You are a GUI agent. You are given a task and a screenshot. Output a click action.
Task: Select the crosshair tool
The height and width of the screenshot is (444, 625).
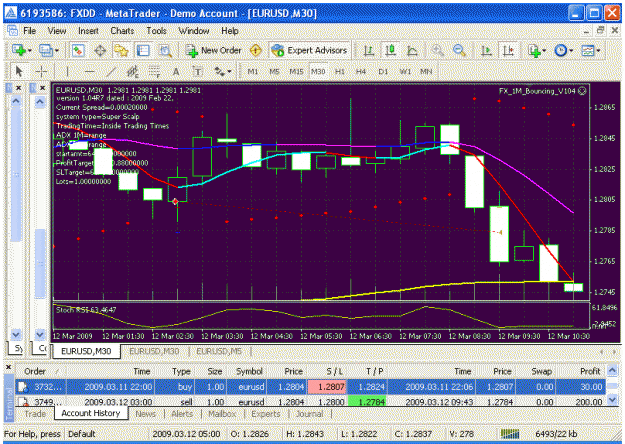pos(41,71)
